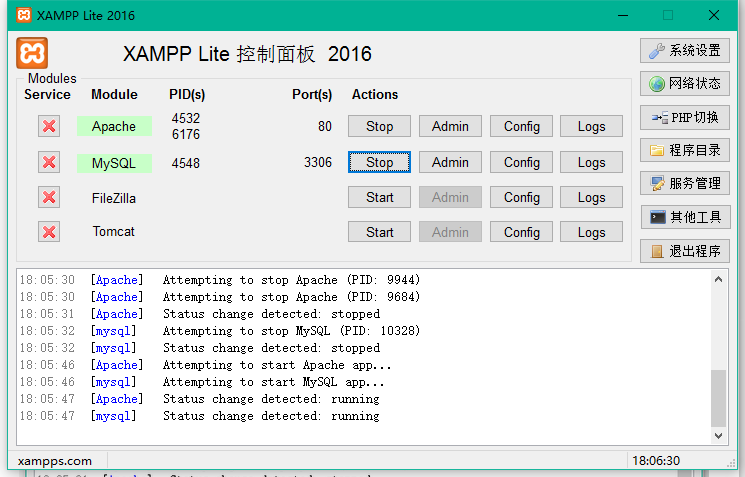Screen dimensions: 745x477
Task: Open 系统设置 (system settings) wrench button
Action: tap(685, 50)
